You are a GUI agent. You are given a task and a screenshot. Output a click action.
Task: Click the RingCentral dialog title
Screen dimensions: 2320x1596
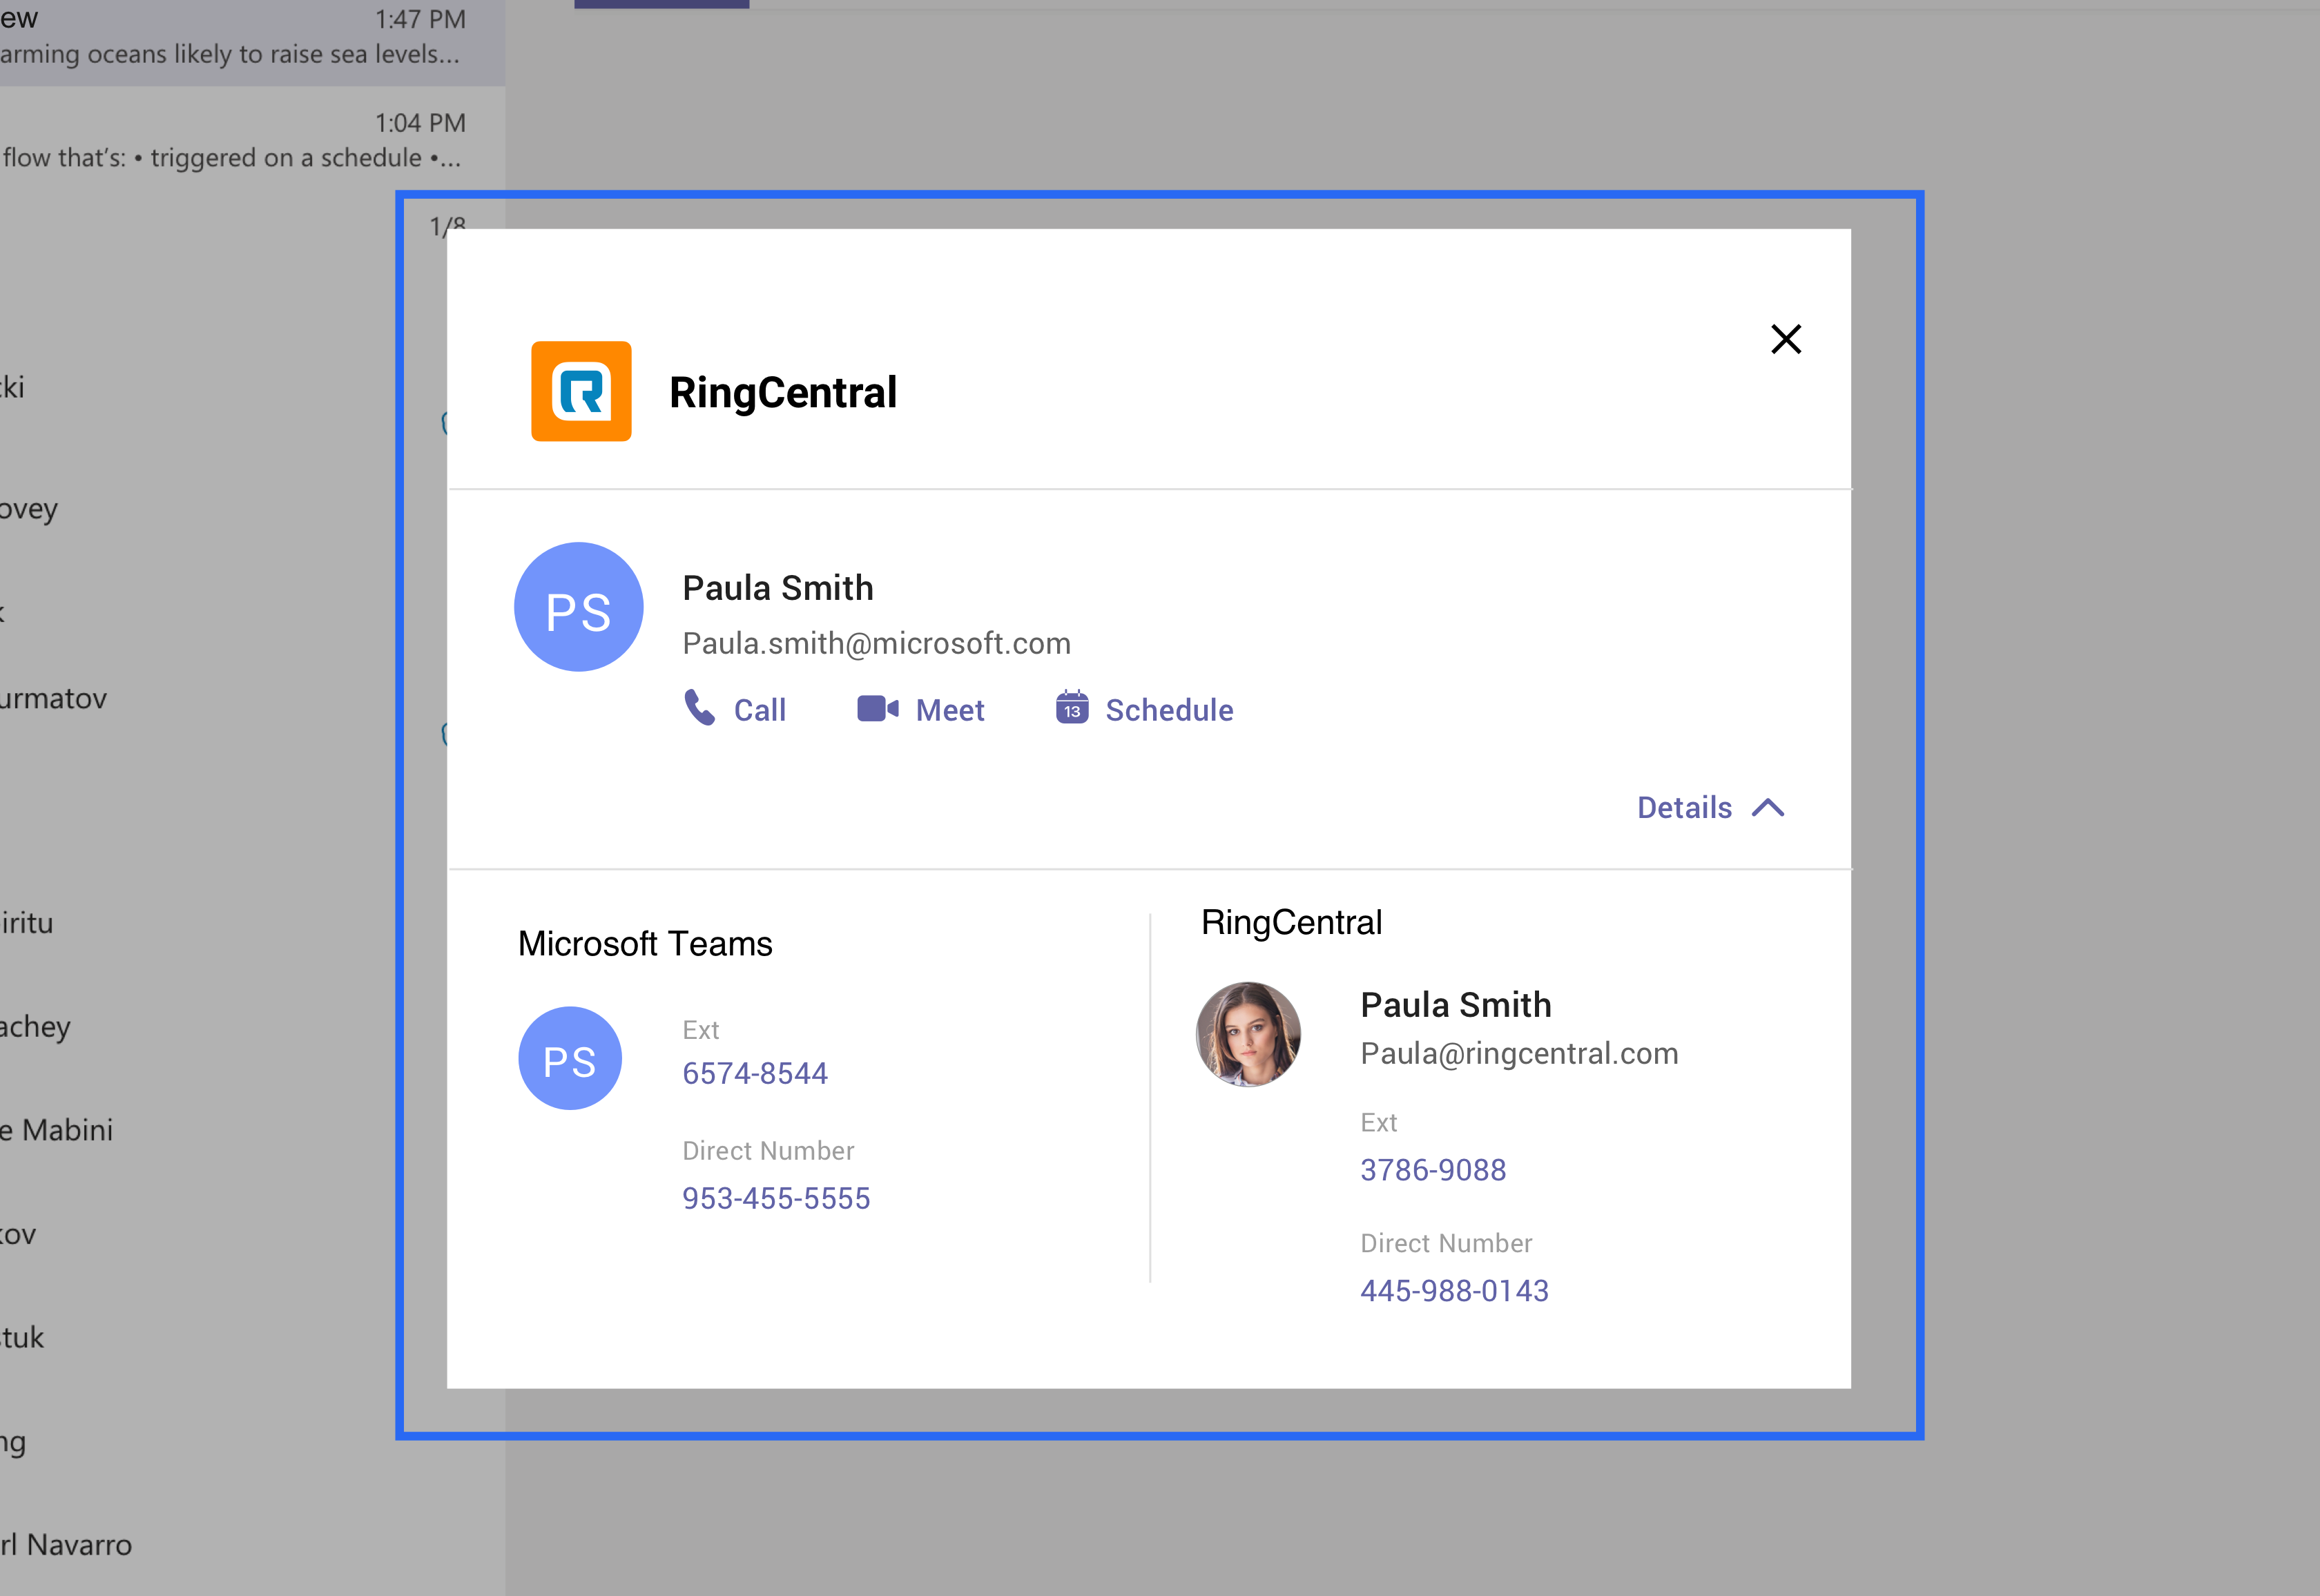click(783, 392)
